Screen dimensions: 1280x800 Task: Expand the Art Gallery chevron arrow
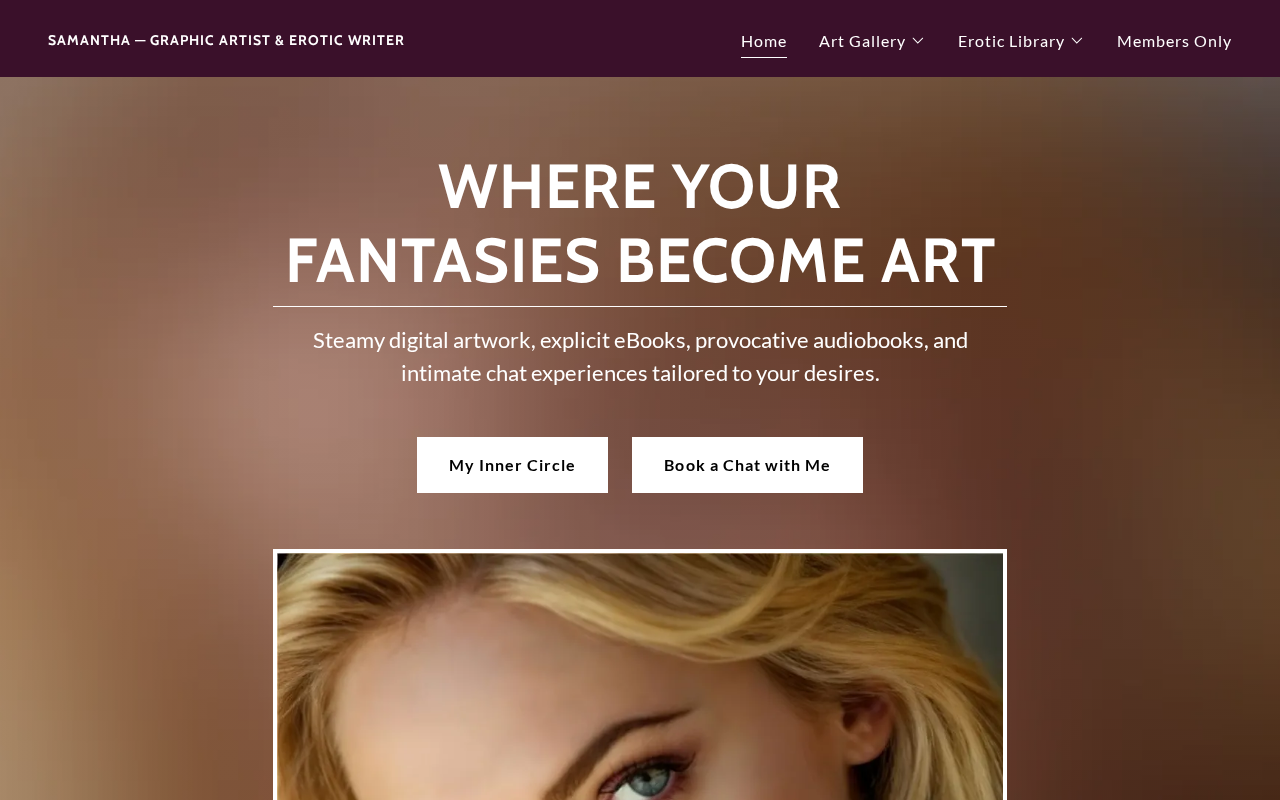(x=918, y=41)
